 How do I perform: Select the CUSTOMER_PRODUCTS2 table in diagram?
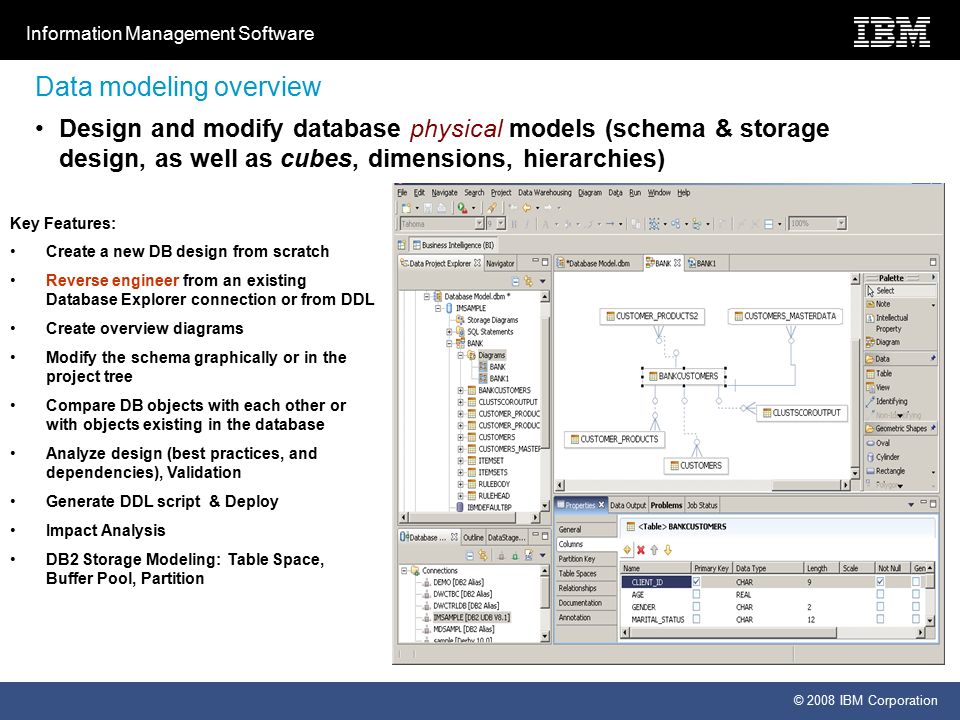[x=652, y=316]
